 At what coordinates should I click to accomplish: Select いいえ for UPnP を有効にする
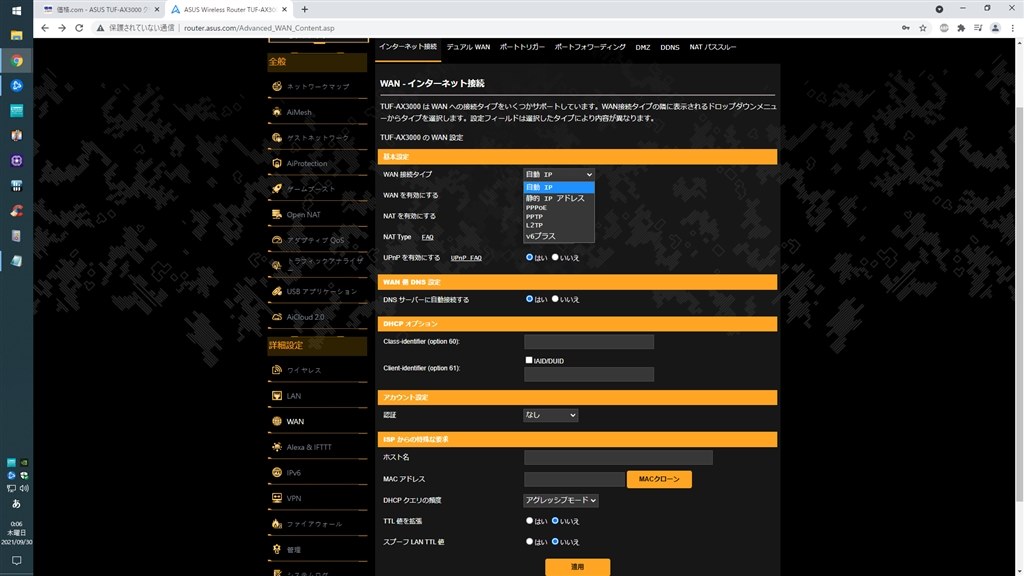coord(554,257)
